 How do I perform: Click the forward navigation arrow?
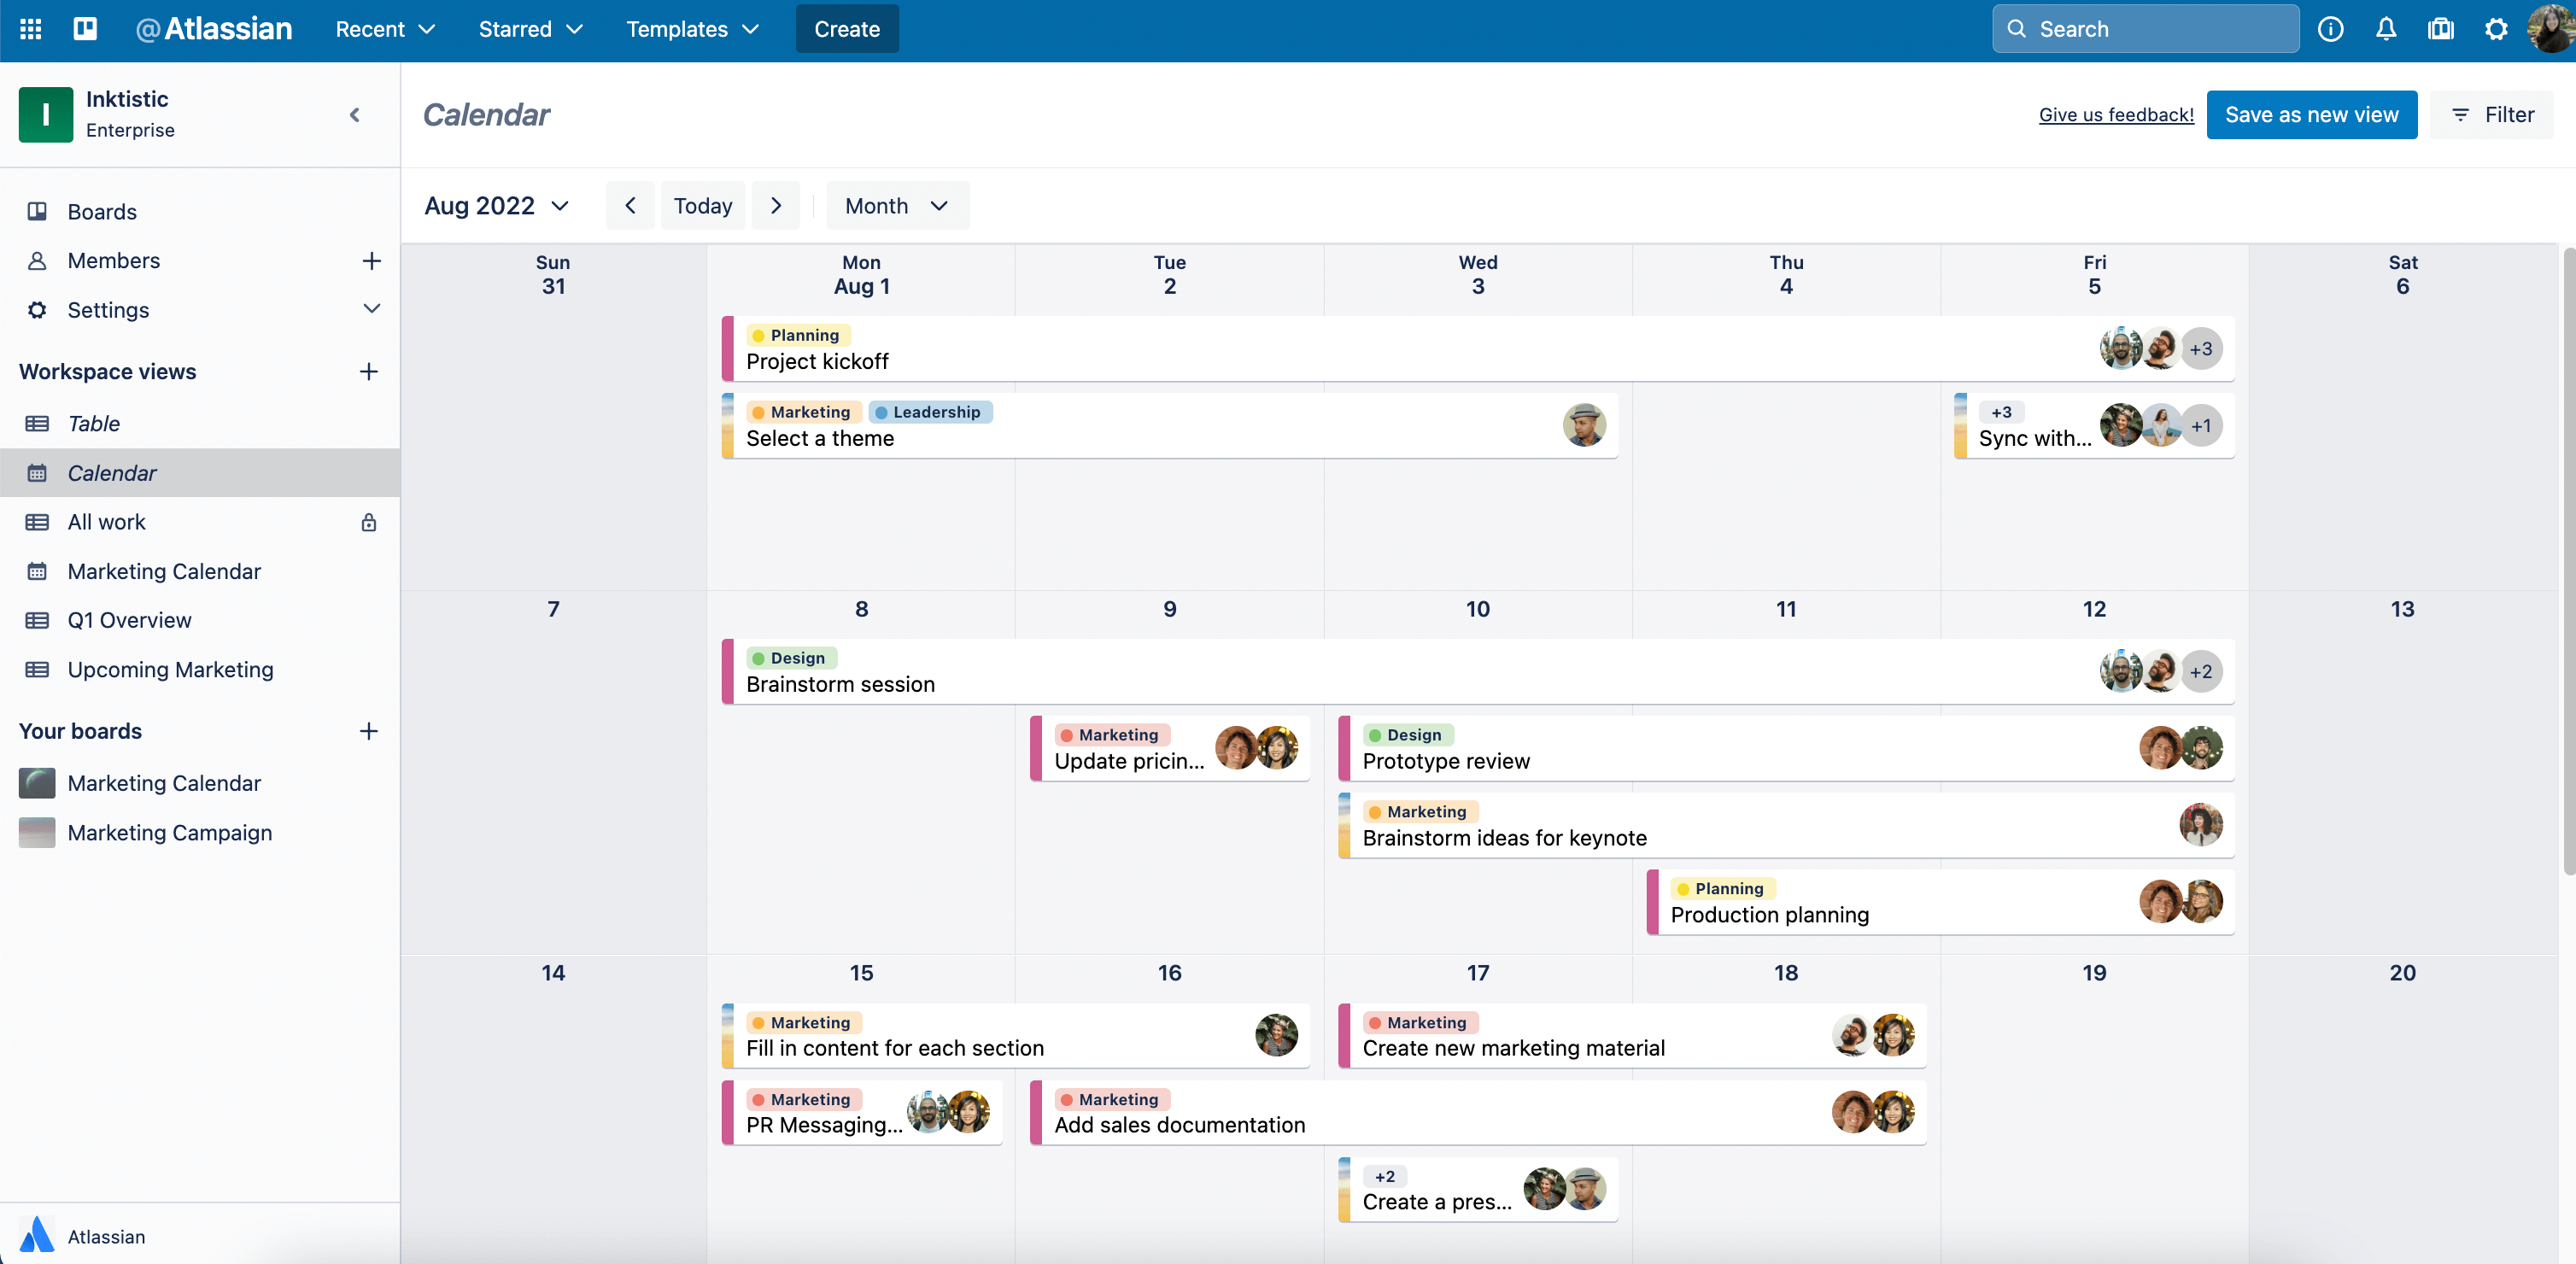[777, 206]
